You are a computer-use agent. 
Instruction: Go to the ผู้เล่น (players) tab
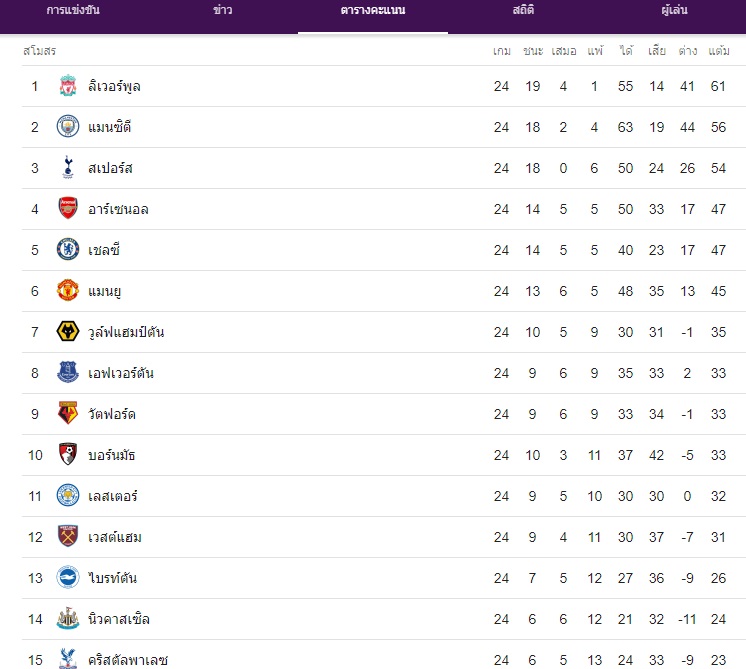pyautogui.click(x=674, y=11)
